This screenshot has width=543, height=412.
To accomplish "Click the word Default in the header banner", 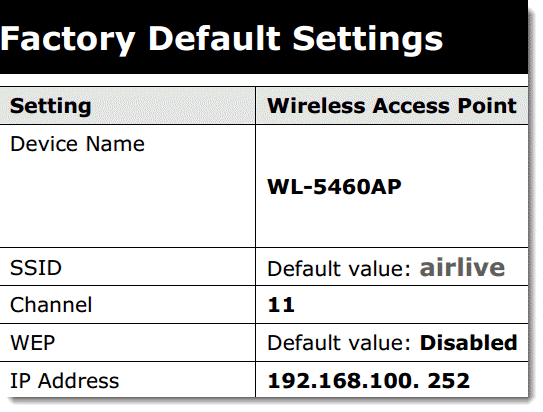I will click(214, 38).
